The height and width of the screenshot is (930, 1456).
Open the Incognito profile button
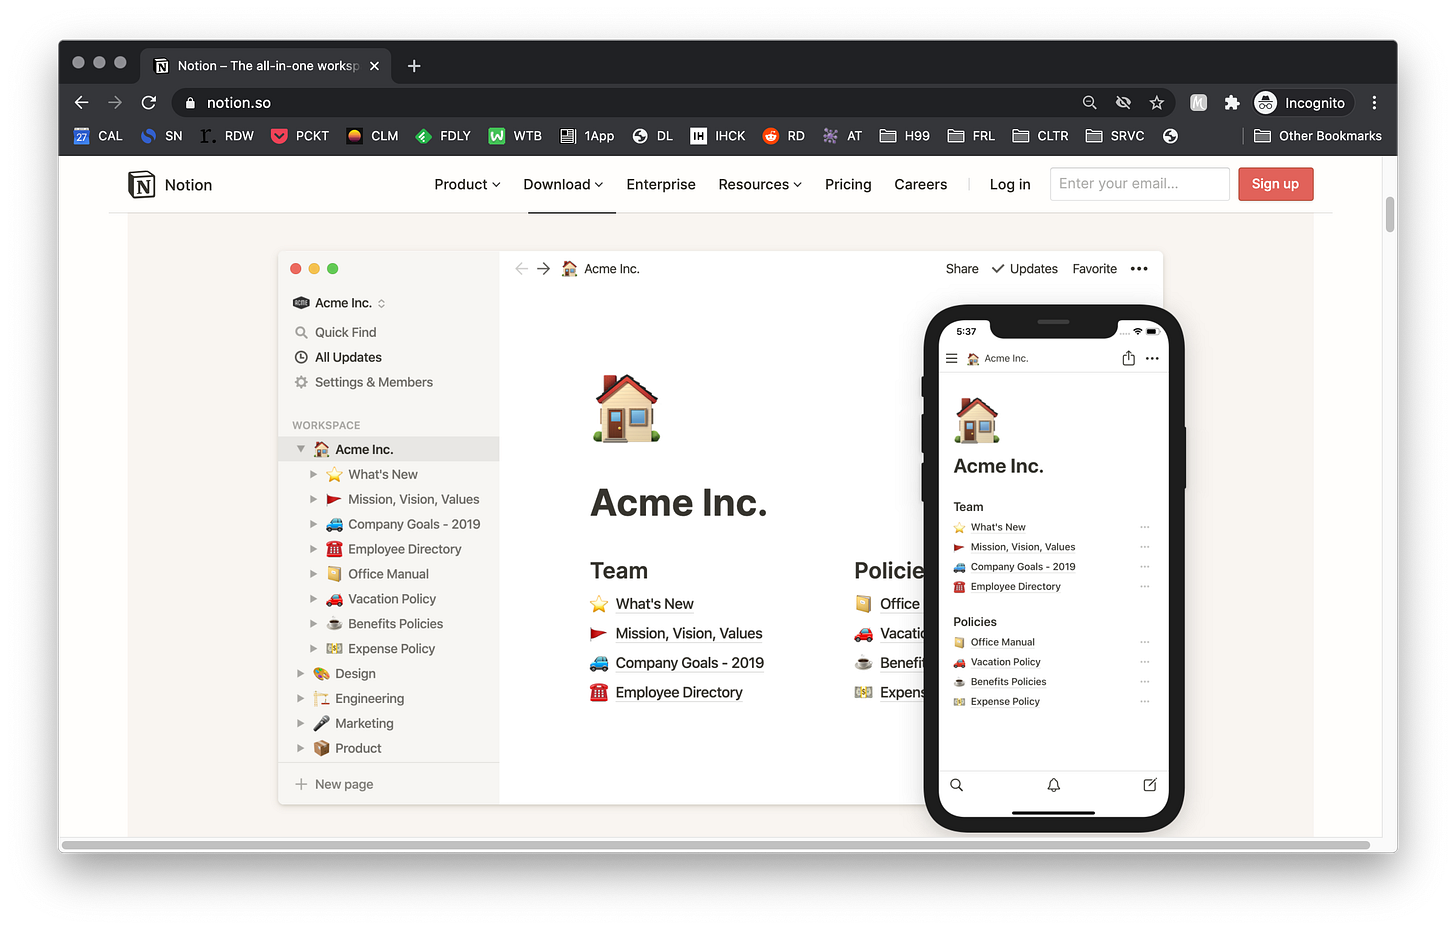[x=1301, y=102]
